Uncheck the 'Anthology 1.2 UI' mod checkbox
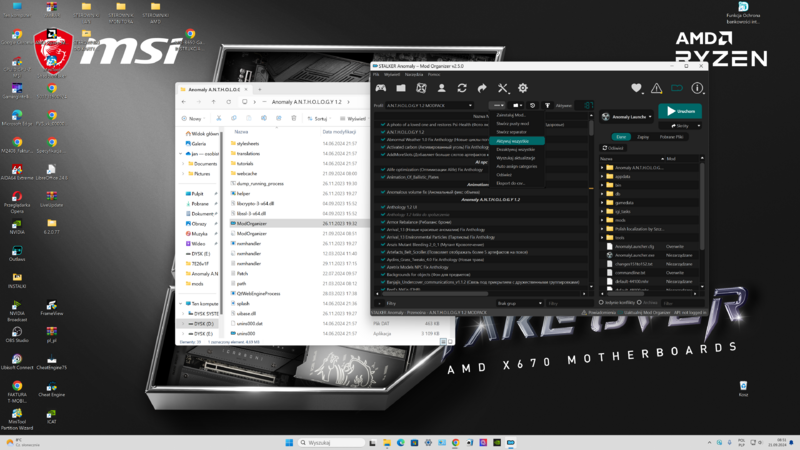 [x=381, y=207]
